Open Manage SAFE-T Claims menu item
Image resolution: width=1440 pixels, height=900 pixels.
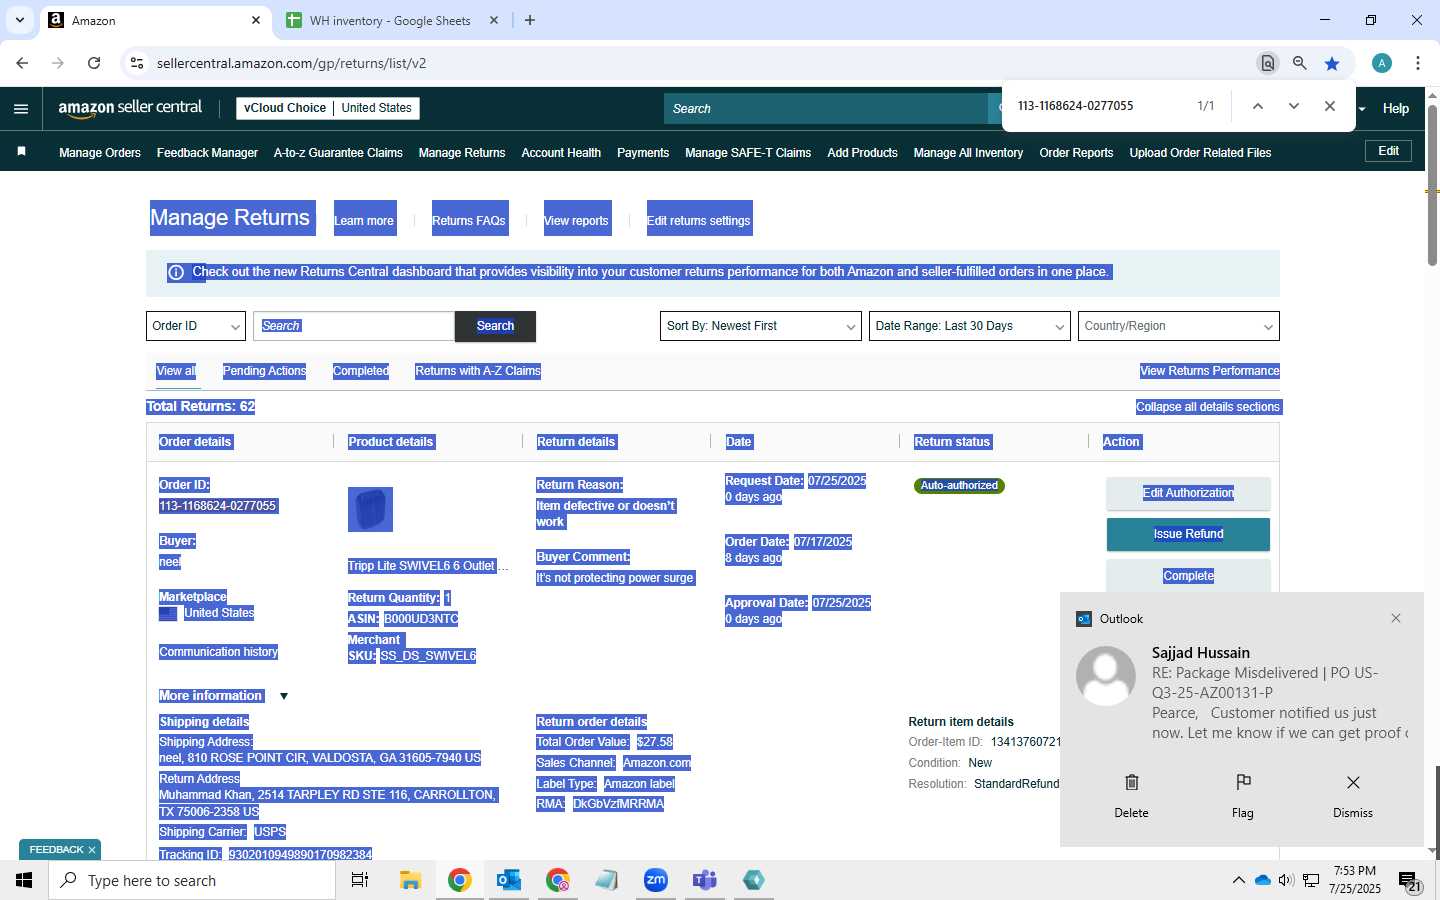tap(748, 153)
